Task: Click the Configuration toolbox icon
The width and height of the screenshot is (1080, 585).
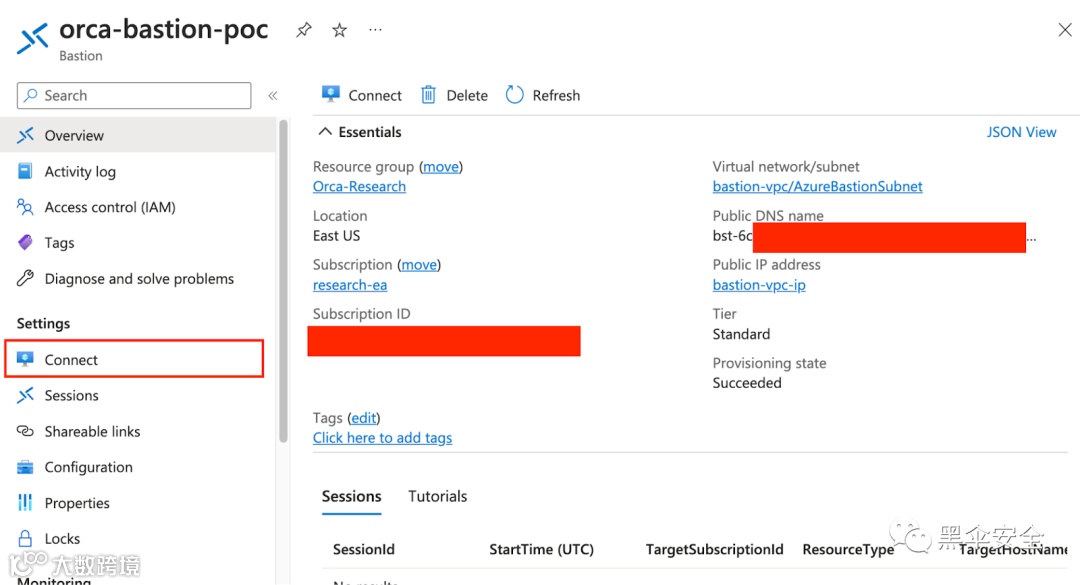Action: tap(25, 467)
